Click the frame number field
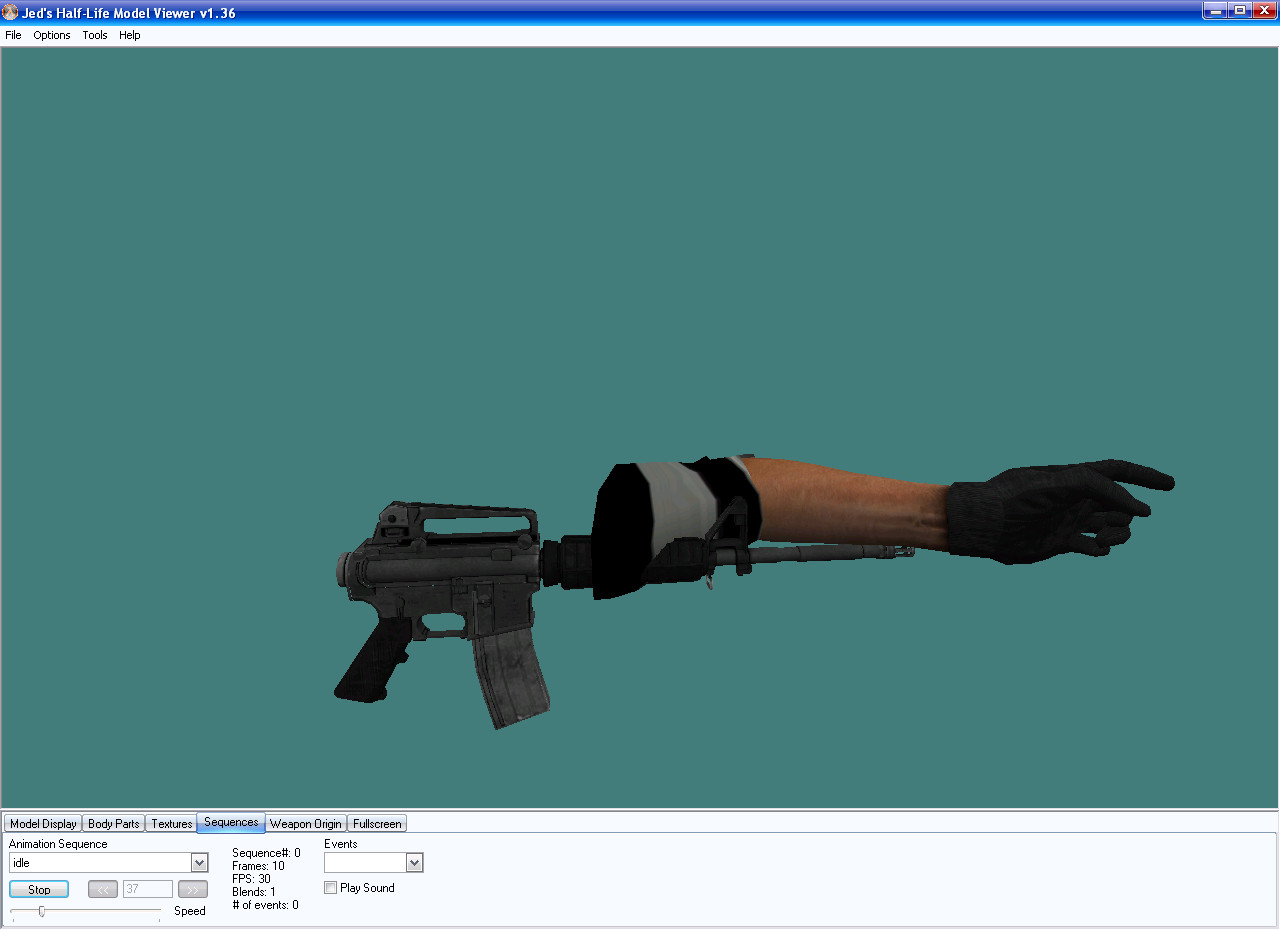 tap(147, 890)
